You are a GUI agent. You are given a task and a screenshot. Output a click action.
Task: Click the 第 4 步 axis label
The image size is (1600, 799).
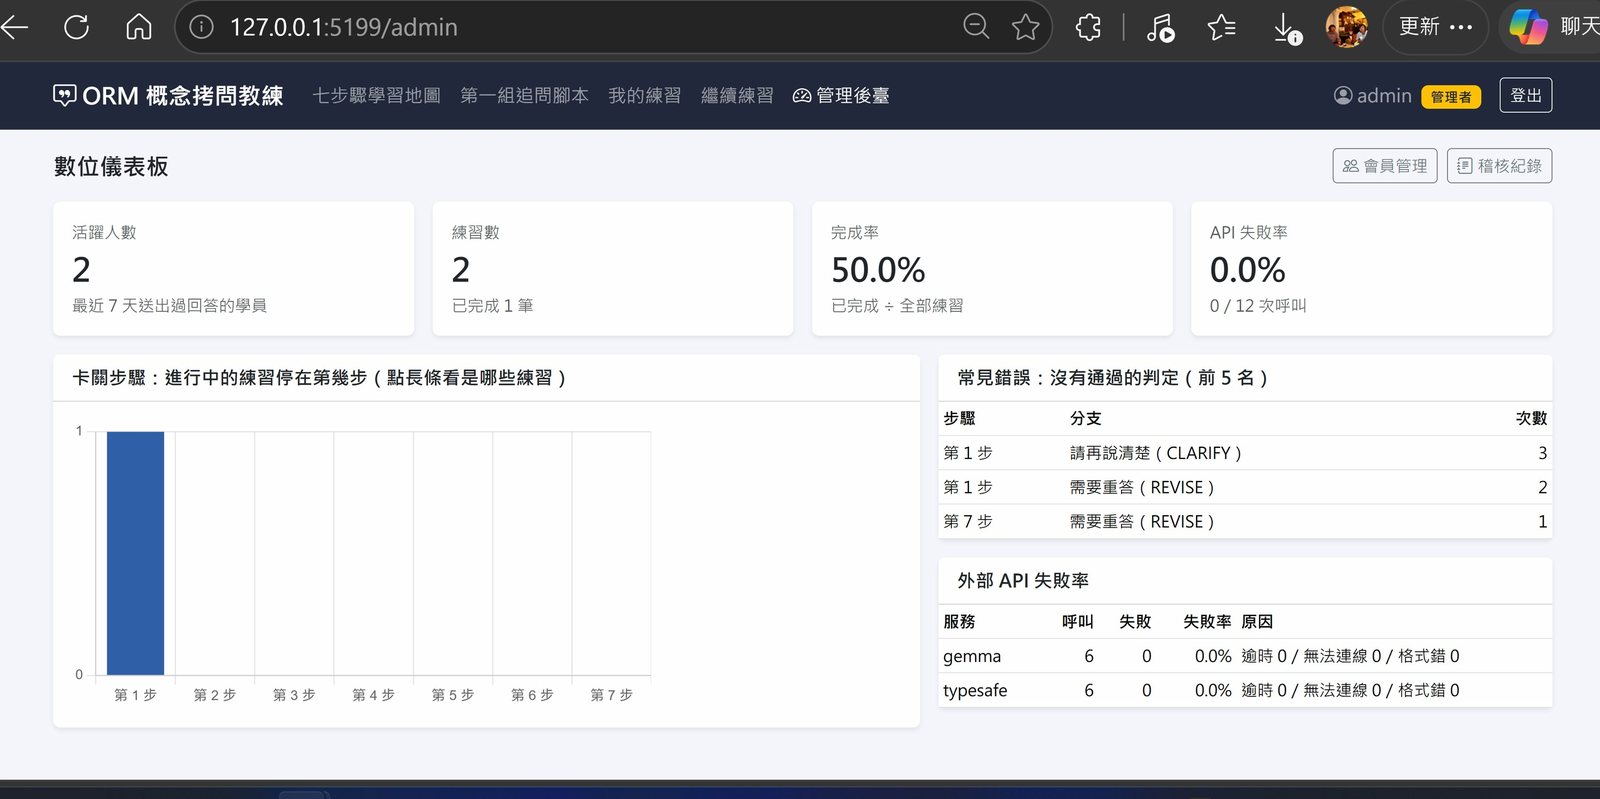tap(373, 695)
